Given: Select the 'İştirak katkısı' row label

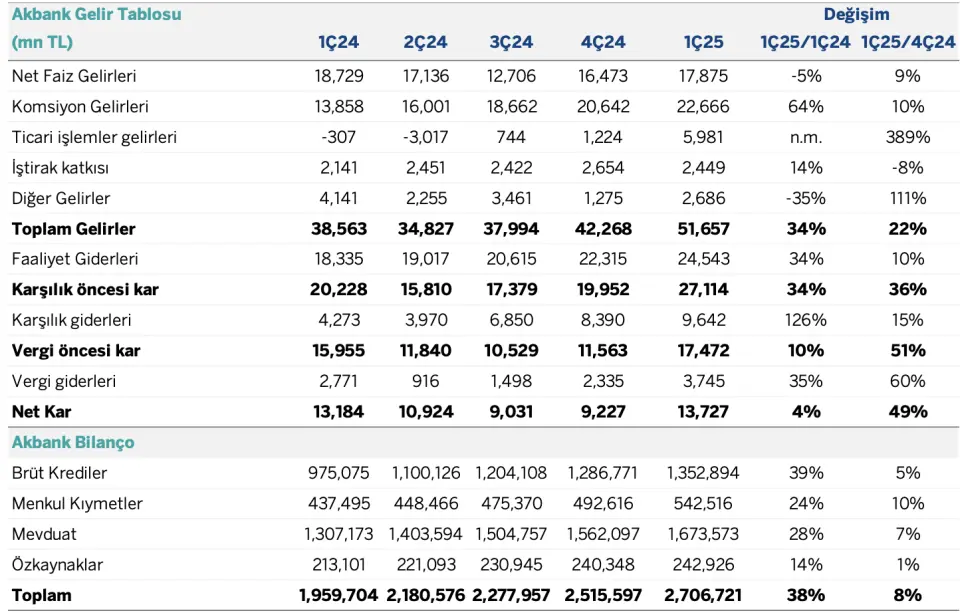Looking at the screenshot, I should click(x=60, y=168).
